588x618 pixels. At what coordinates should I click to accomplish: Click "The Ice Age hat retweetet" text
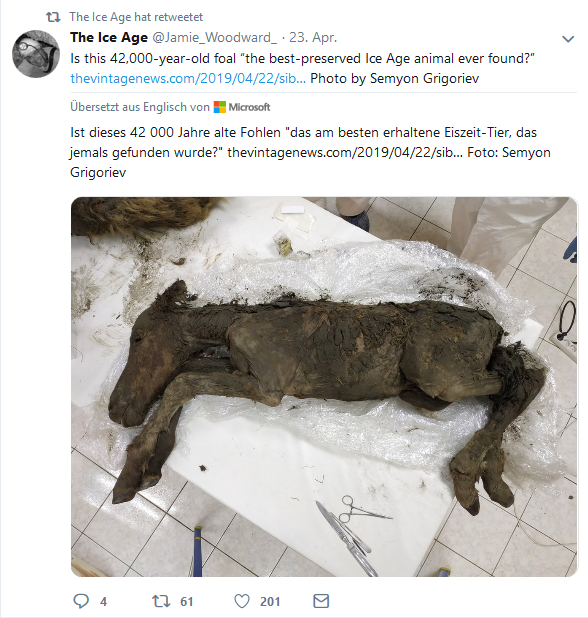(136, 17)
